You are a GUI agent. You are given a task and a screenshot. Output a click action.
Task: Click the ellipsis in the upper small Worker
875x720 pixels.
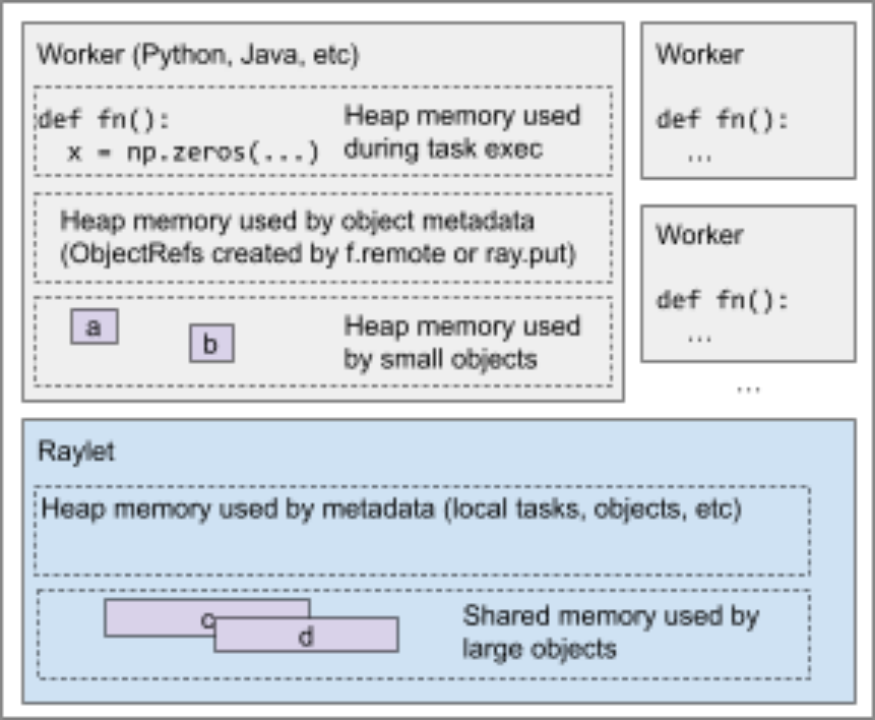[699, 154]
